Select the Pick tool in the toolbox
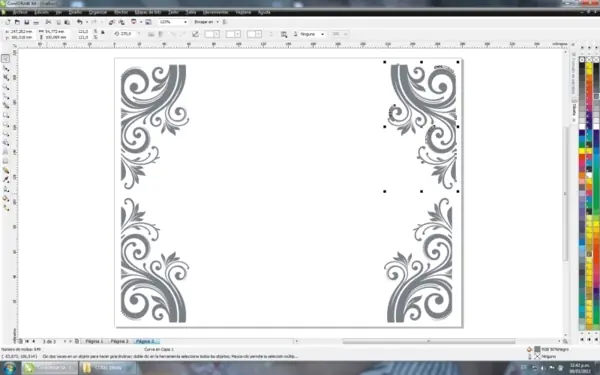Image resolution: width=600 pixels, height=375 pixels. 5,59
